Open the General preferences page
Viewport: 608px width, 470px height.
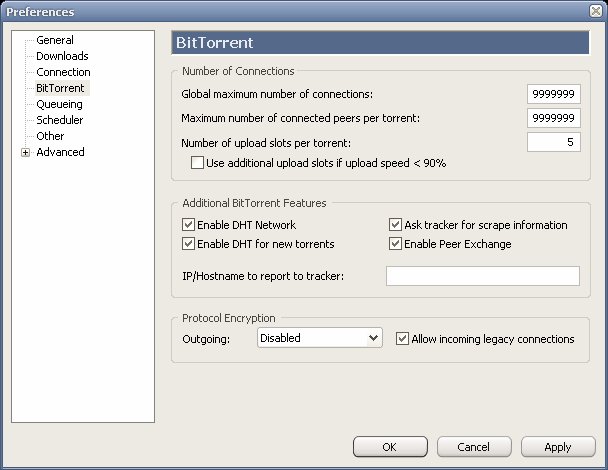point(55,40)
